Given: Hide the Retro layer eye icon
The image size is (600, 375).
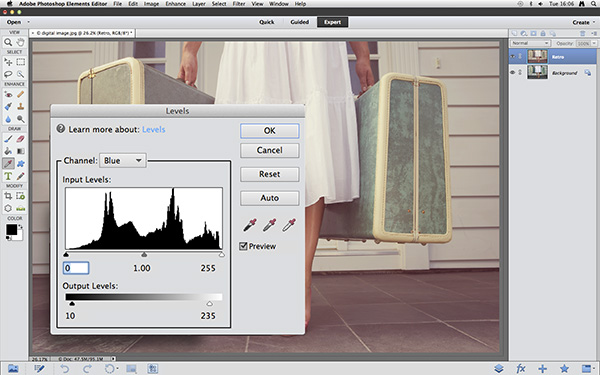Looking at the screenshot, I should tap(512, 57).
